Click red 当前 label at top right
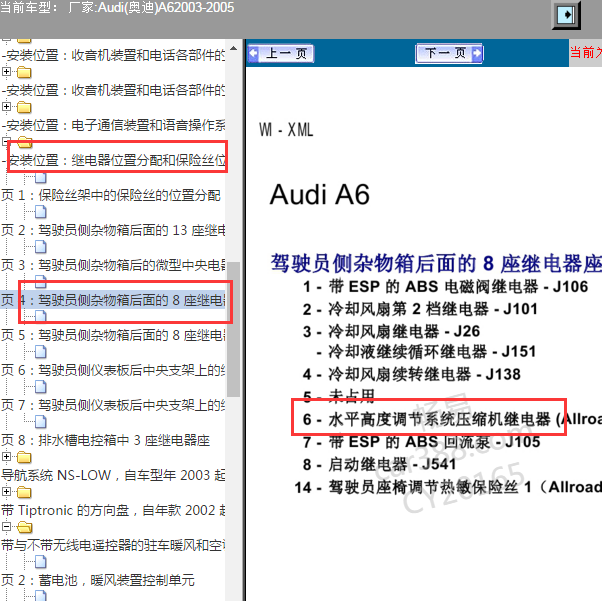Screen dimensions: 602x601 point(585,51)
